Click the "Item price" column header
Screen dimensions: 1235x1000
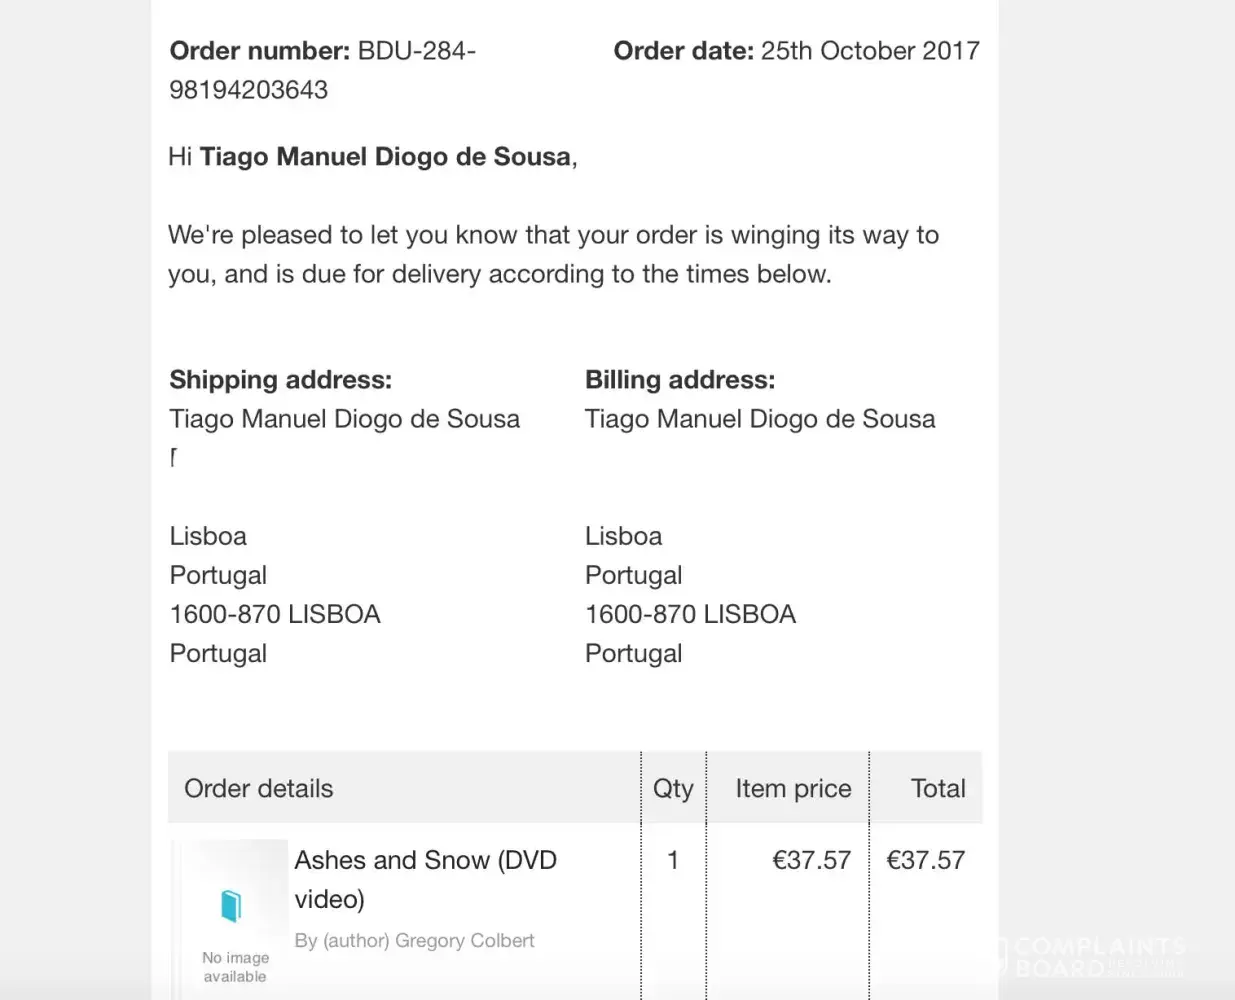pos(793,789)
